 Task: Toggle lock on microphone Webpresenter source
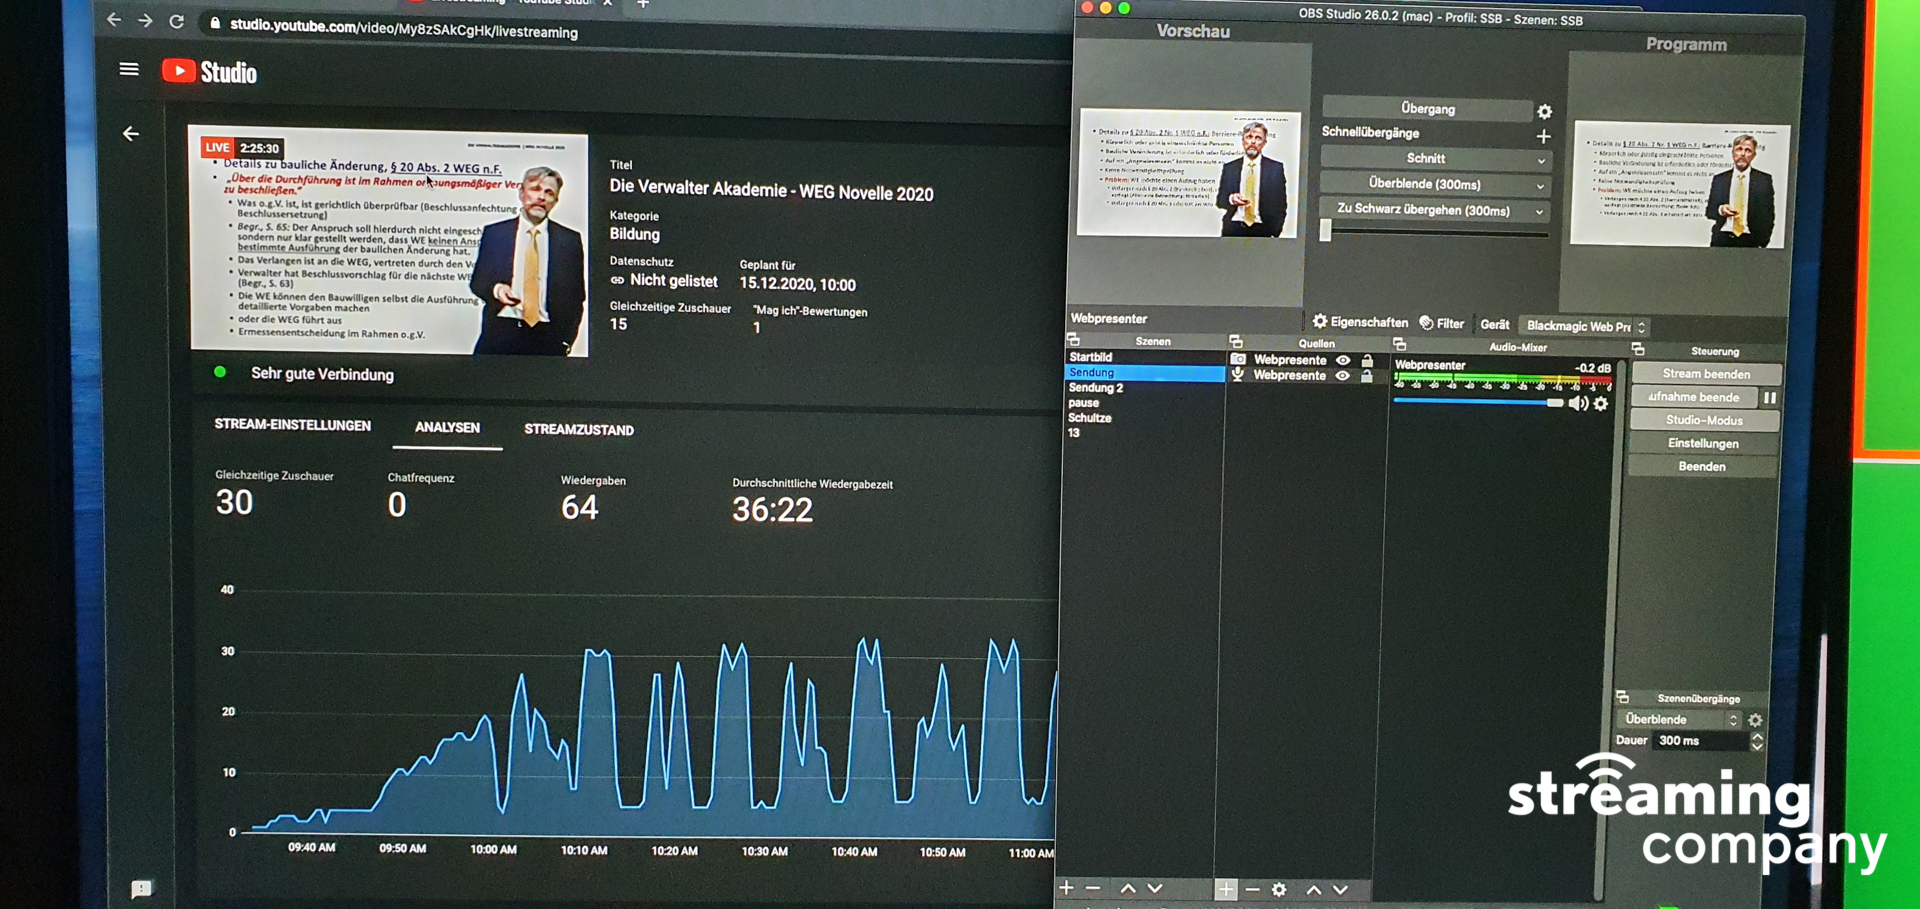pyautogui.click(x=1367, y=376)
